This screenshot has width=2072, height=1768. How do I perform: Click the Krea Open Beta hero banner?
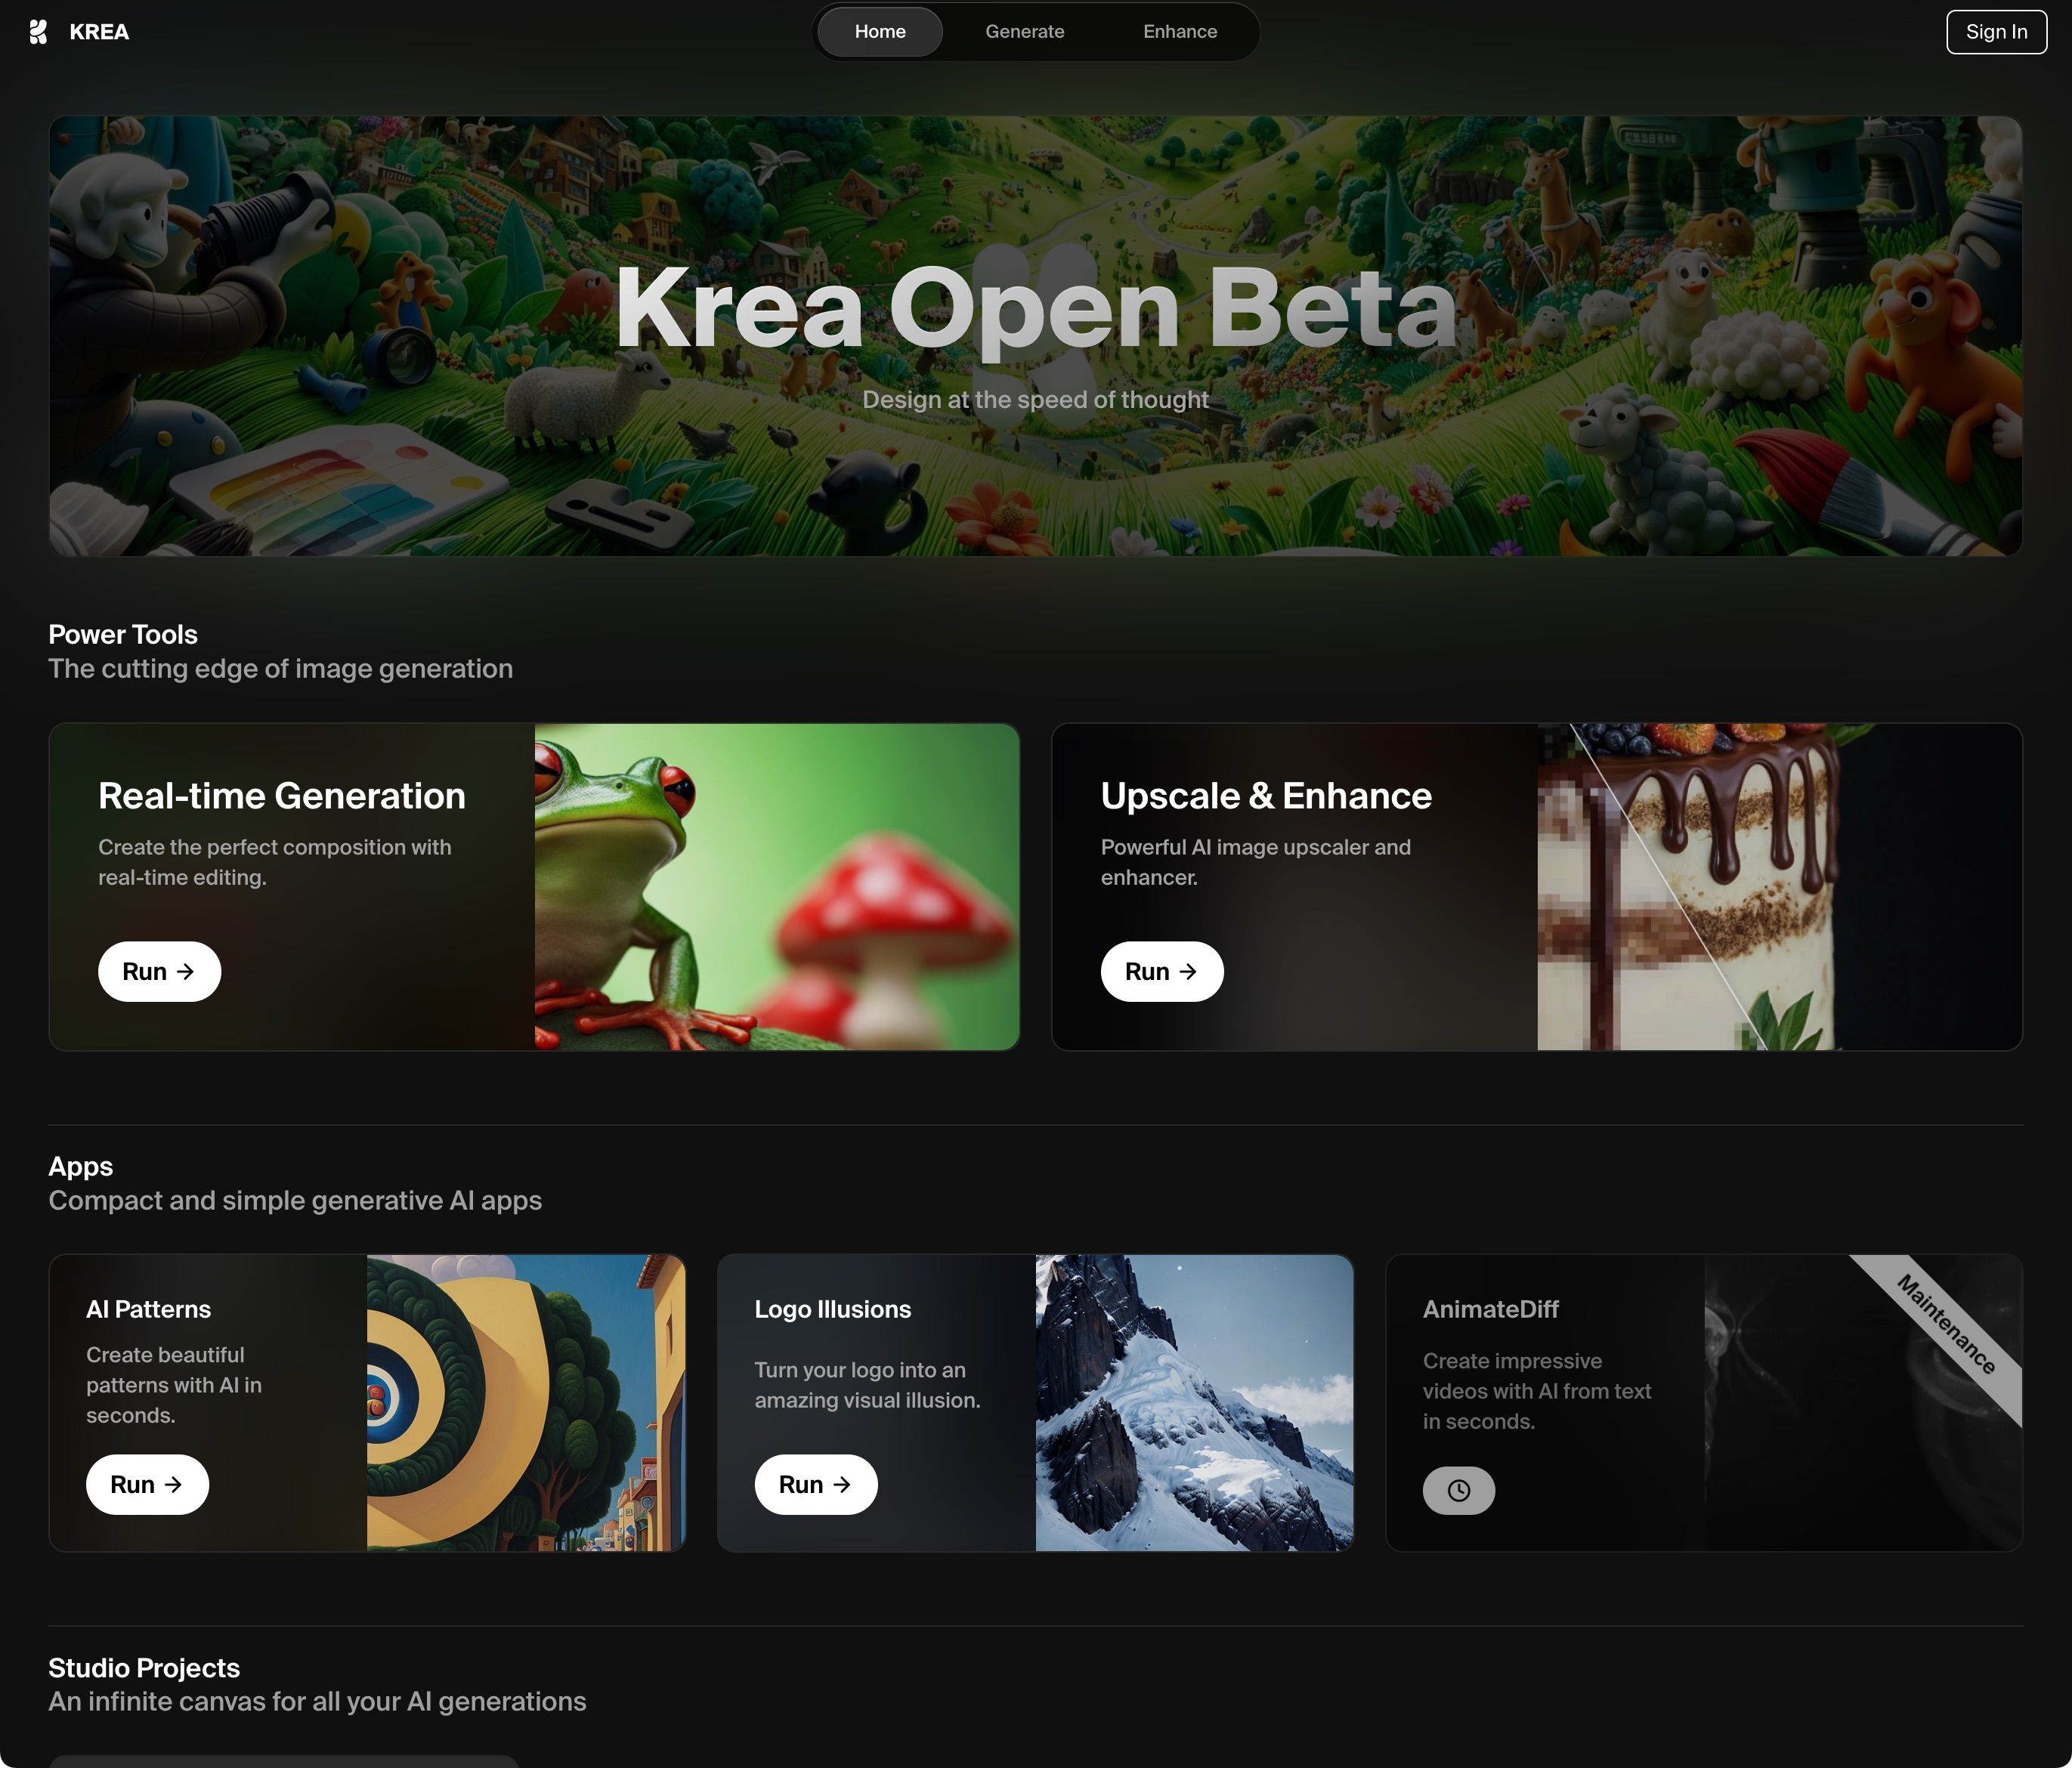click(1036, 336)
